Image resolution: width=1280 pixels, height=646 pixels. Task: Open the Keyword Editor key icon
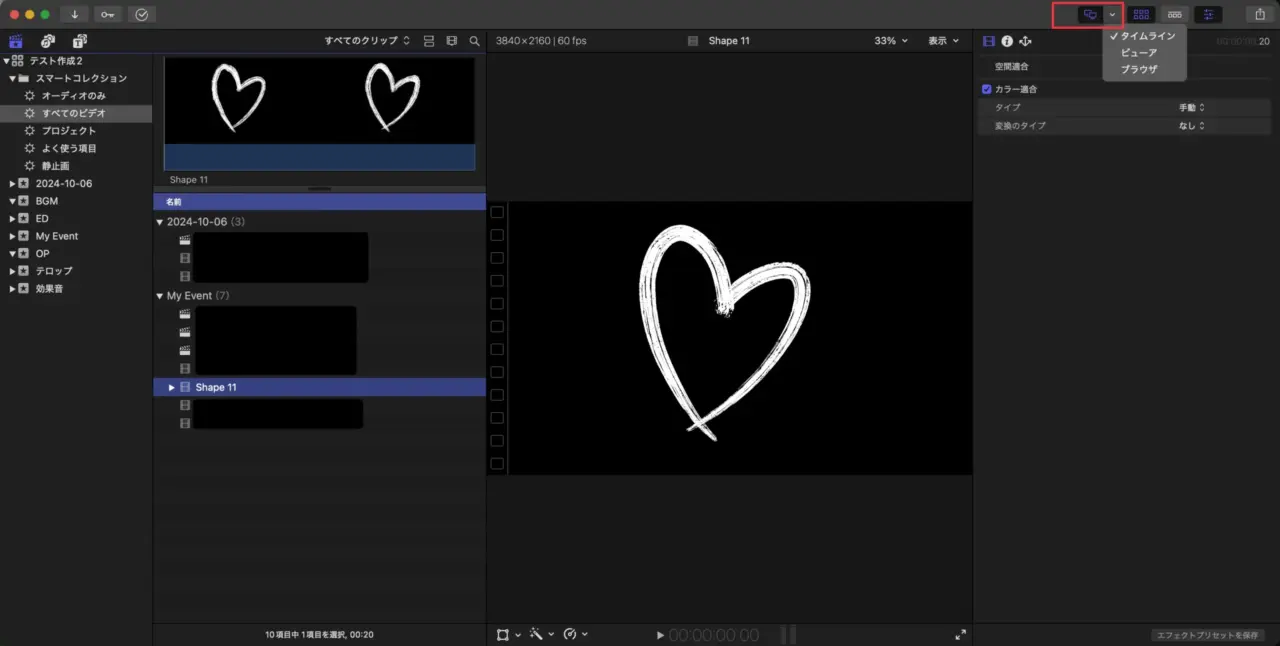[108, 14]
